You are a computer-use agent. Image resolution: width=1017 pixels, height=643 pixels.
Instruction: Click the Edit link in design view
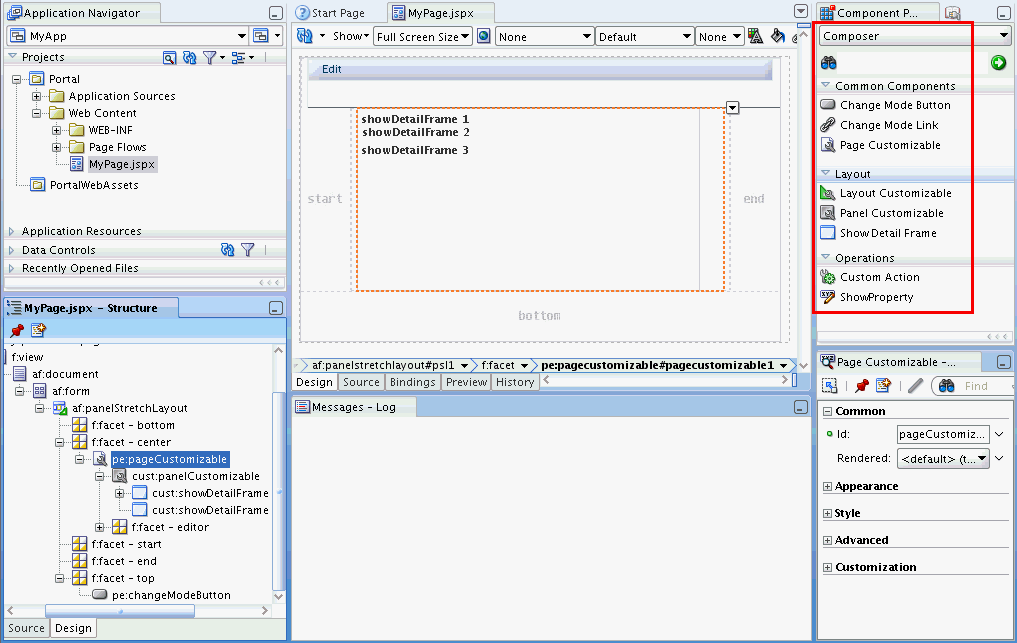click(331, 69)
